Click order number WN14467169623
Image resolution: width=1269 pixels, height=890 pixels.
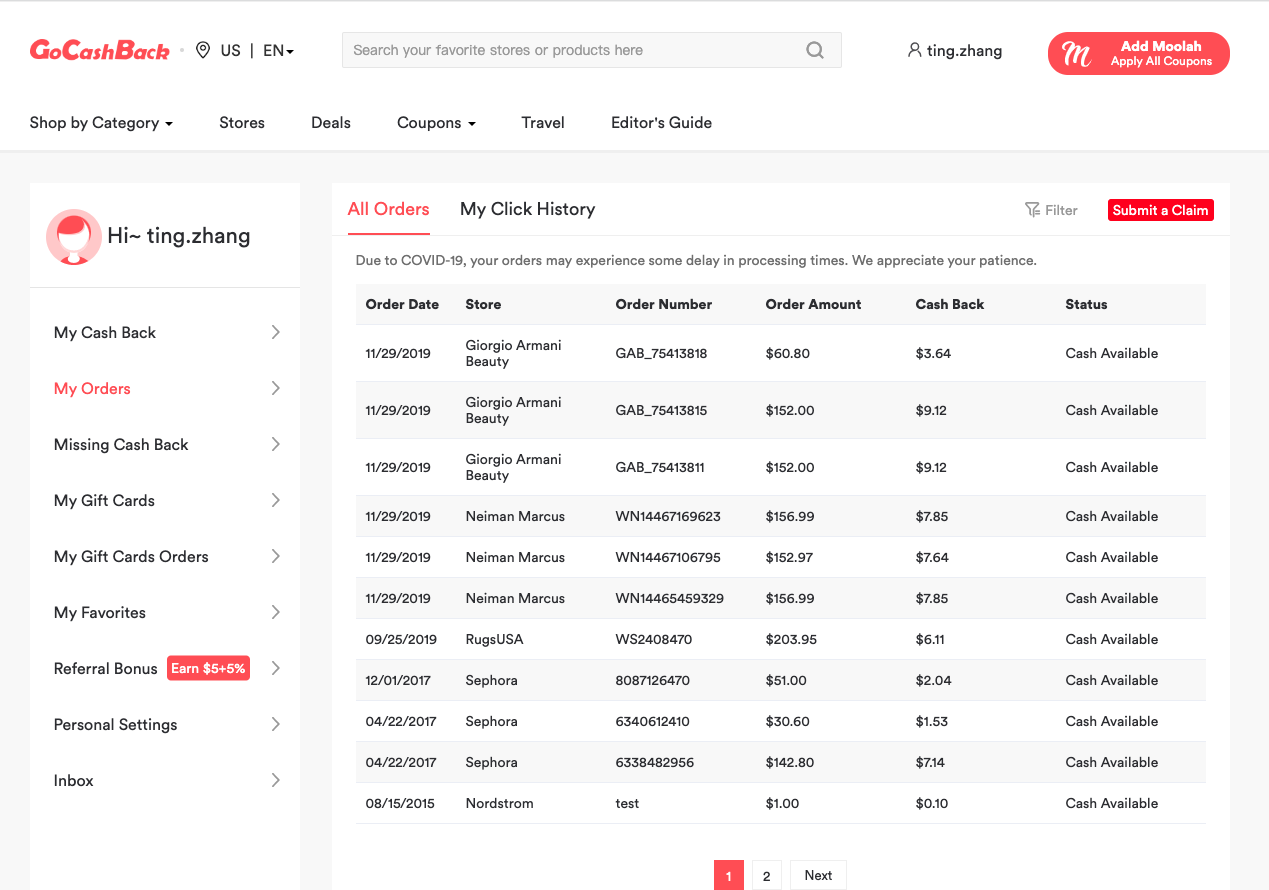click(668, 516)
